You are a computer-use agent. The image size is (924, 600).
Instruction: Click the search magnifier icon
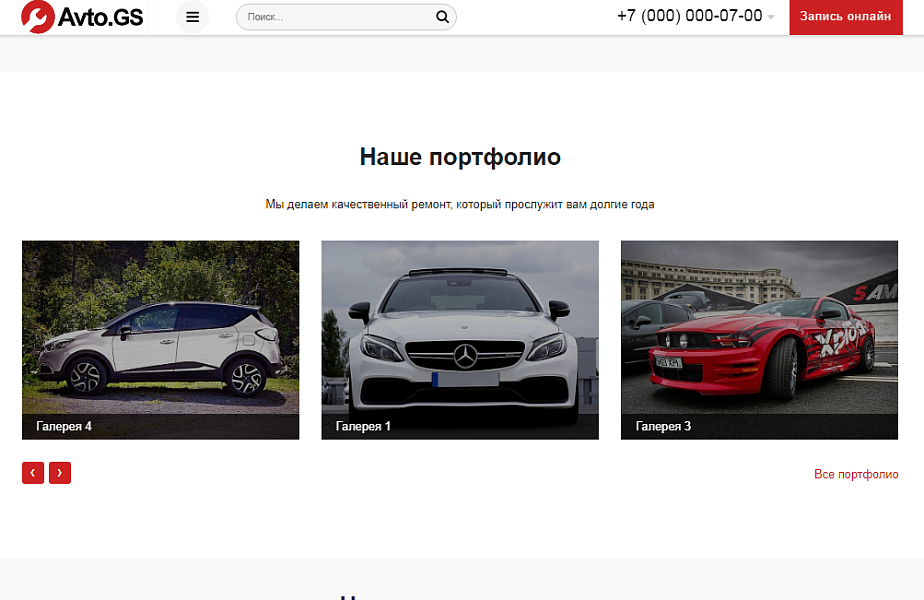pos(441,17)
